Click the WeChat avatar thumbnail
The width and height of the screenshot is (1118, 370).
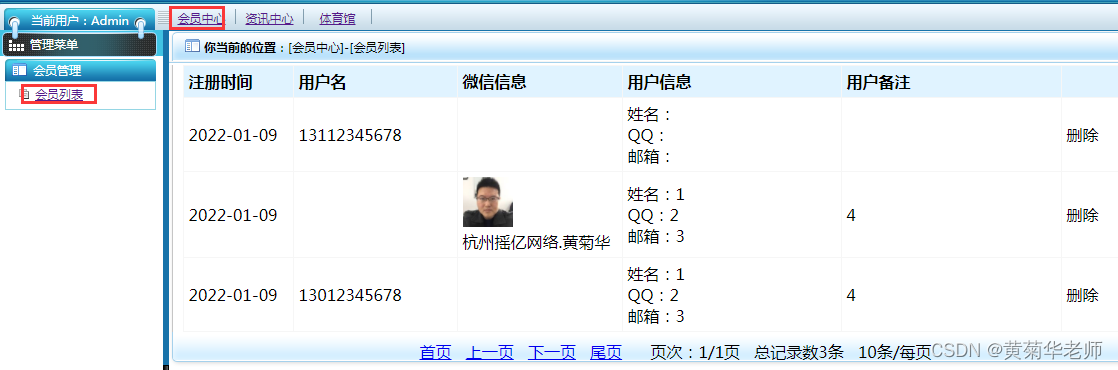click(x=488, y=202)
